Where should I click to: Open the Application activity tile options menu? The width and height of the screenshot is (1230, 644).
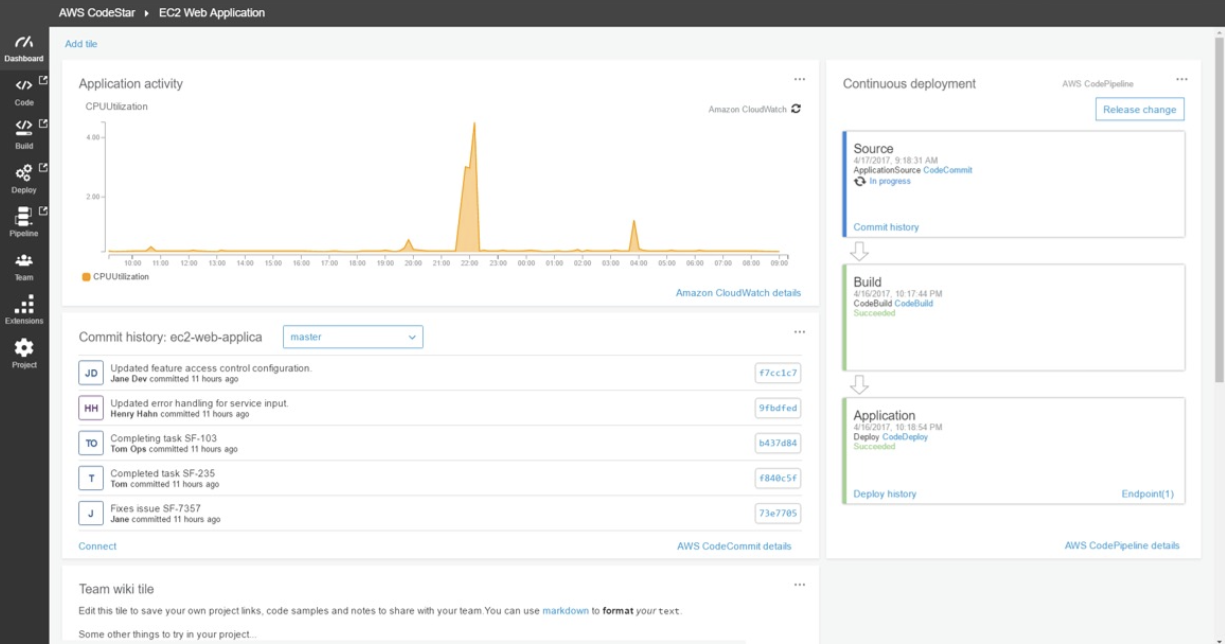(x=799, y=78)
